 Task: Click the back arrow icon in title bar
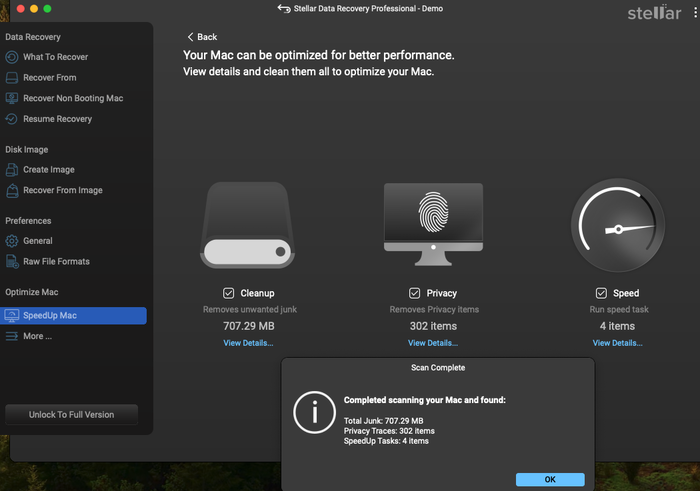click(284, 8)
